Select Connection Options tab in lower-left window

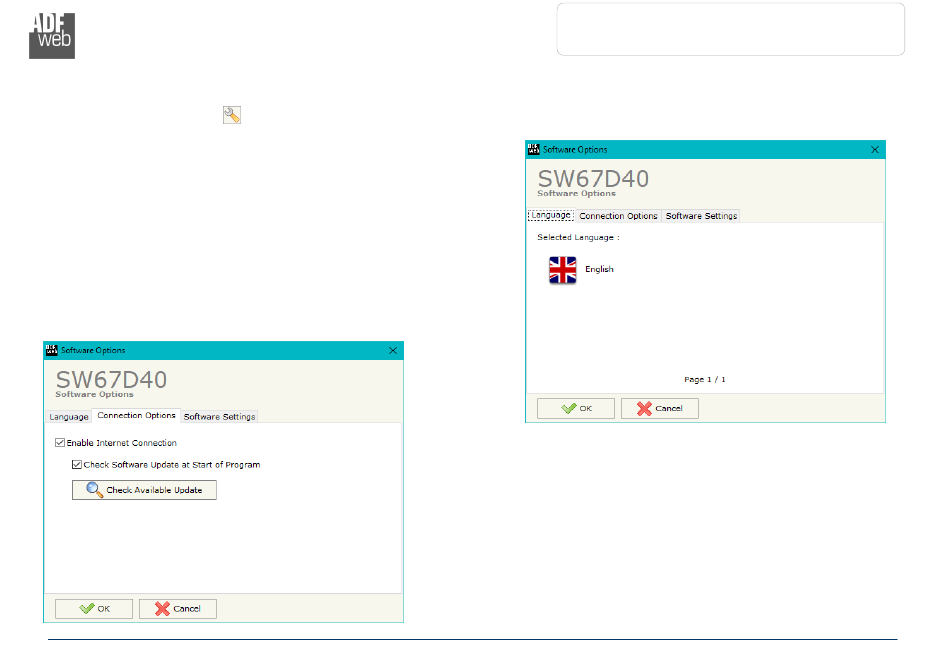click(x=136, y=416)
